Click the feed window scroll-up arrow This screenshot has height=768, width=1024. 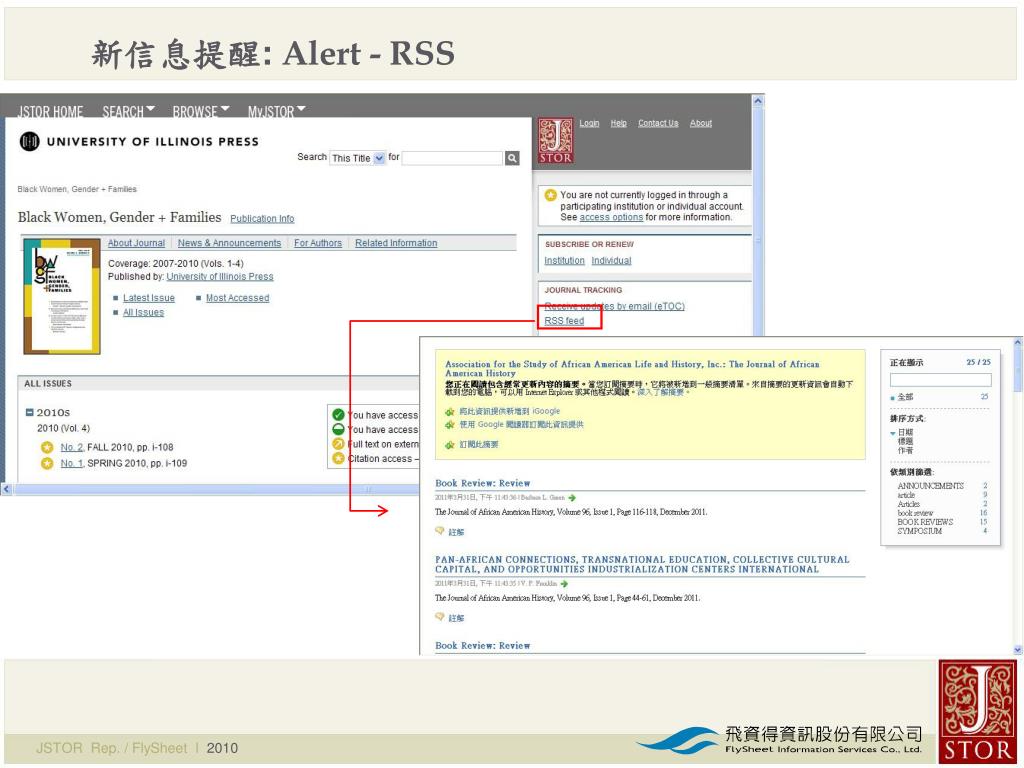pyautogui.click(x=1017, y=342)
